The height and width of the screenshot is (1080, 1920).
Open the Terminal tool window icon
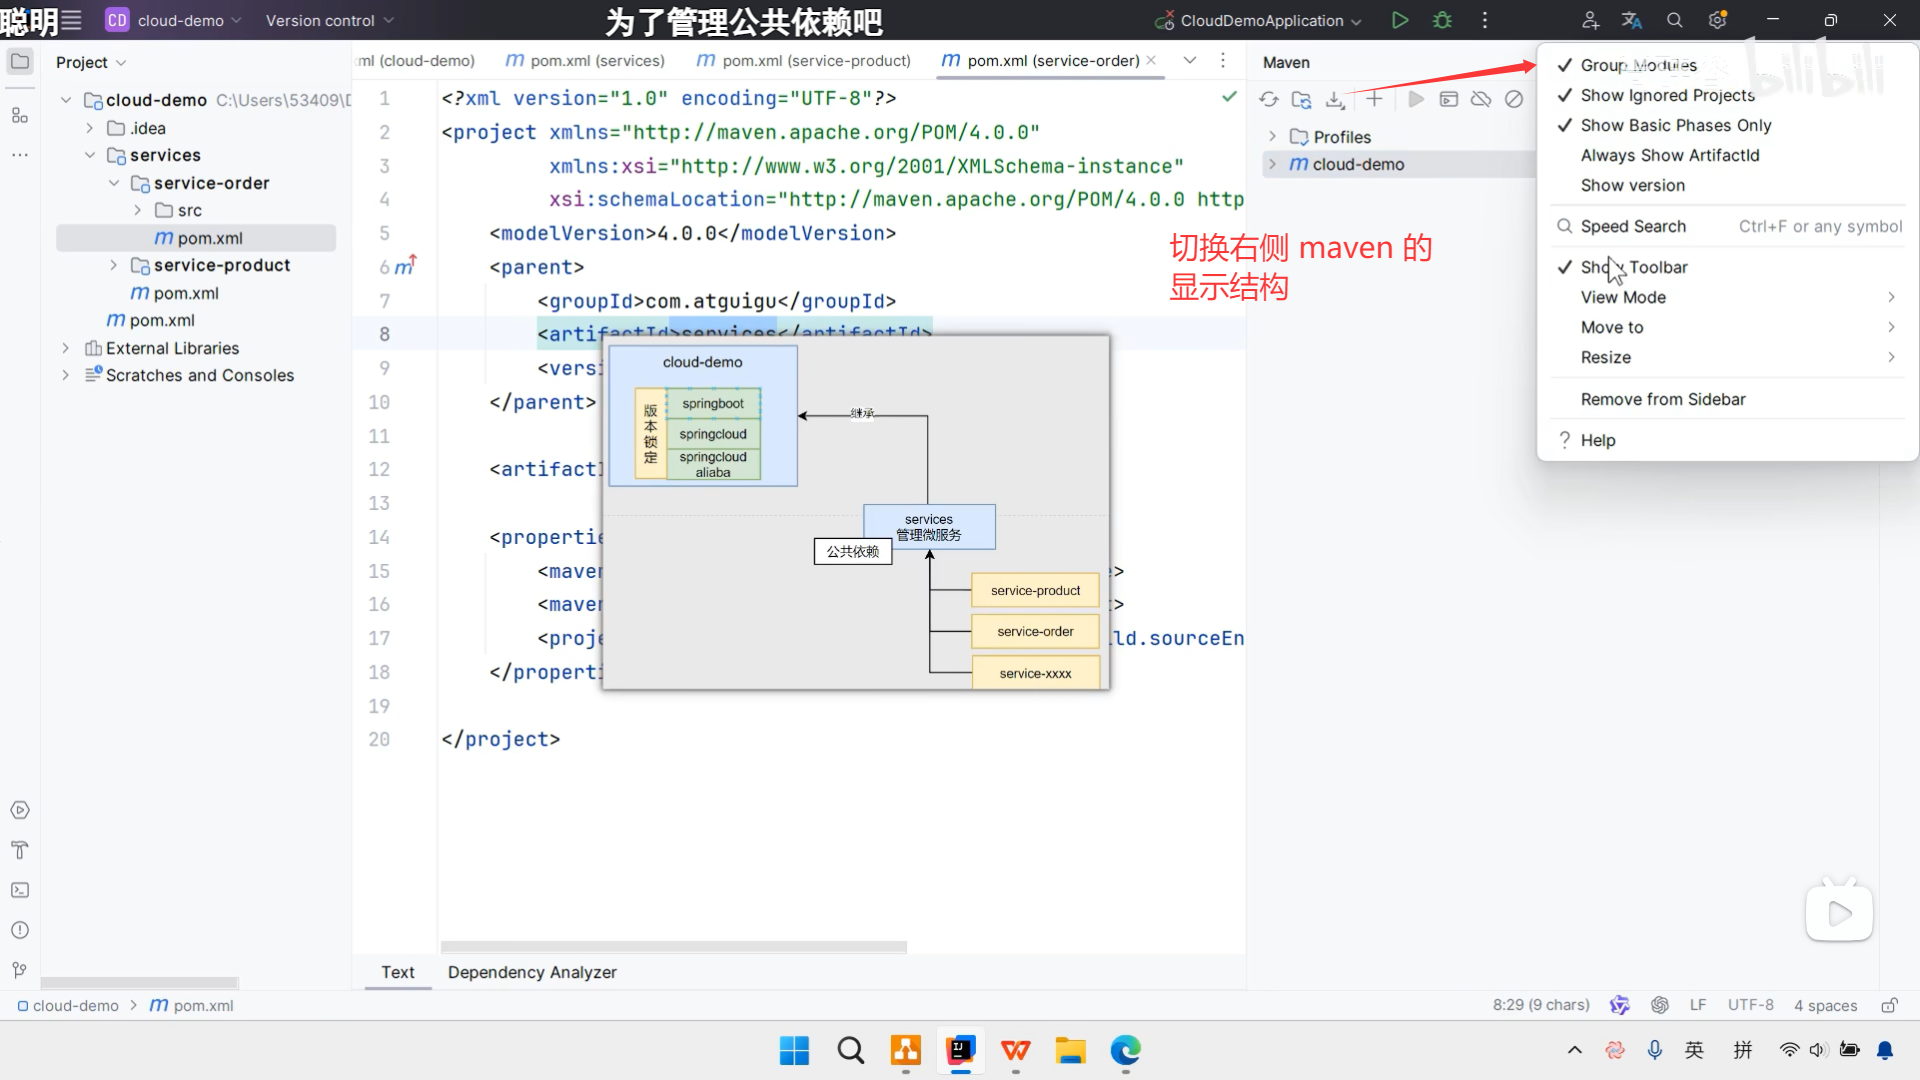click(x=19, y=890)
